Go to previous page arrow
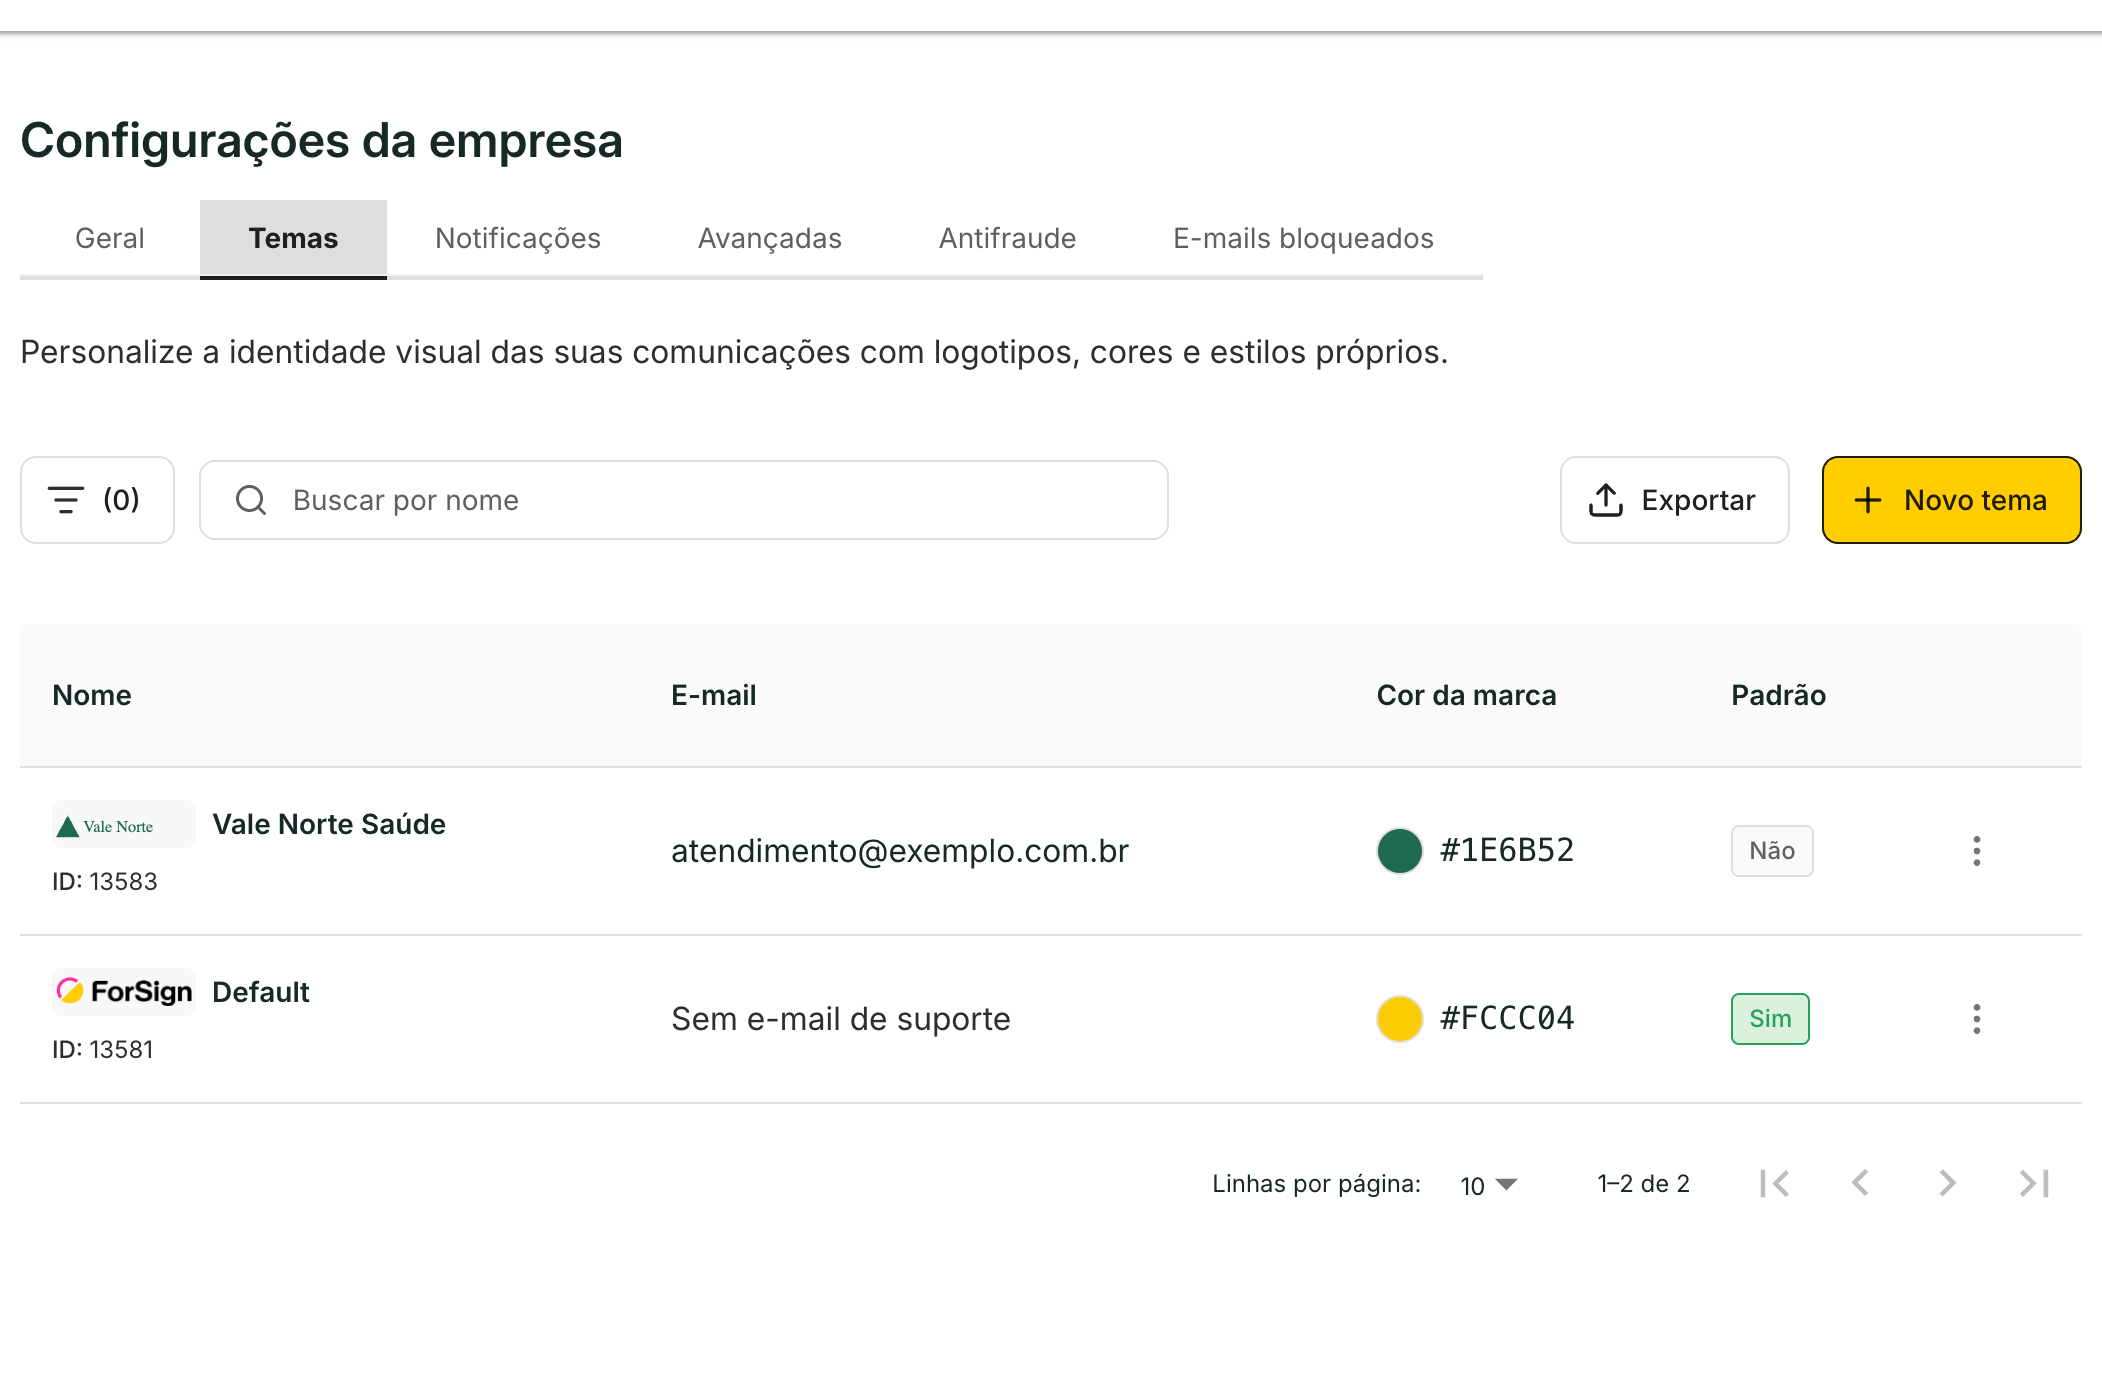Image resolution: width=2102 pixels, height=1399 pixels. (1861, 1183)
